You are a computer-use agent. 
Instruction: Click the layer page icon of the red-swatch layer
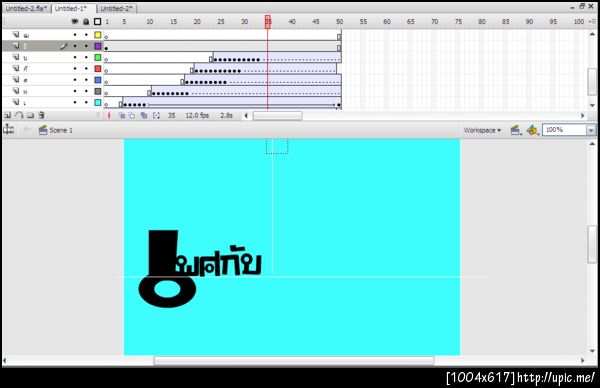(16, 68)
